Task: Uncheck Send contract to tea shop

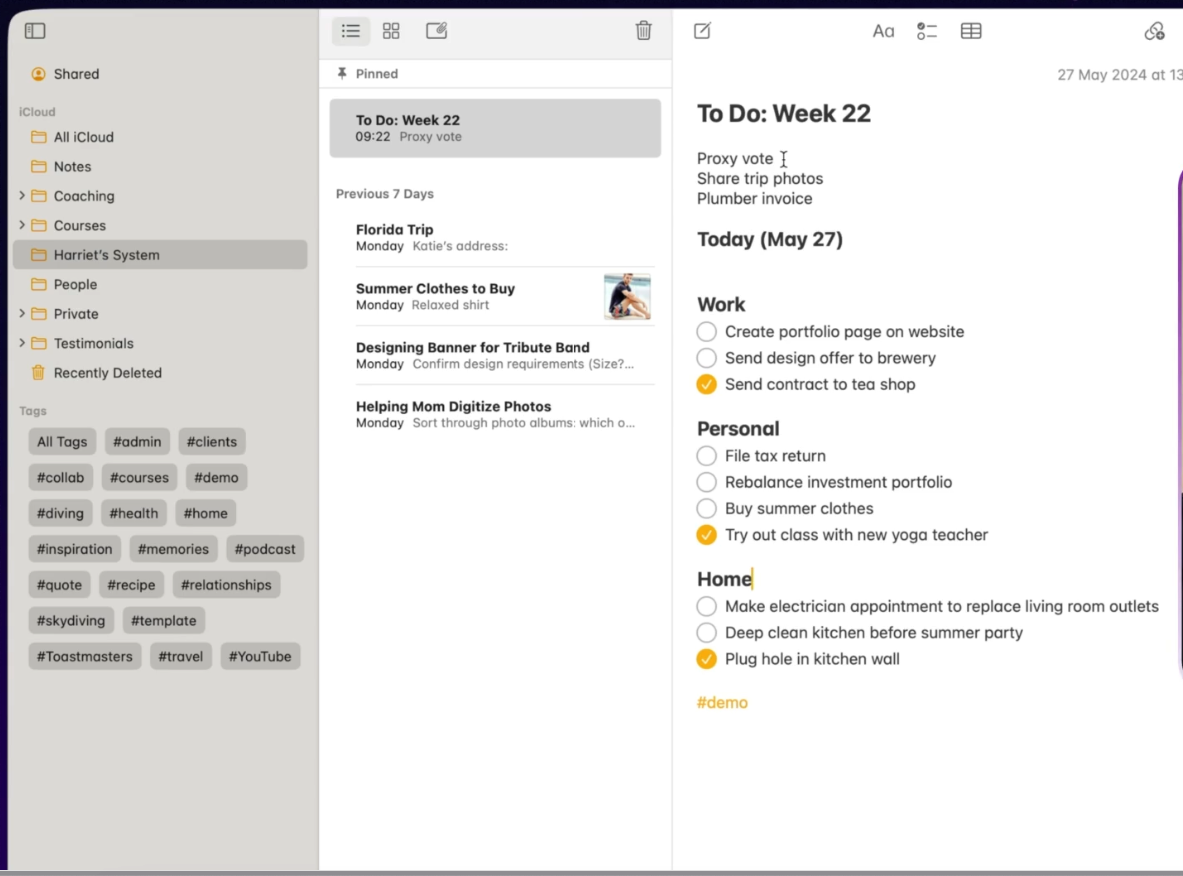Action: coord(706,384)
